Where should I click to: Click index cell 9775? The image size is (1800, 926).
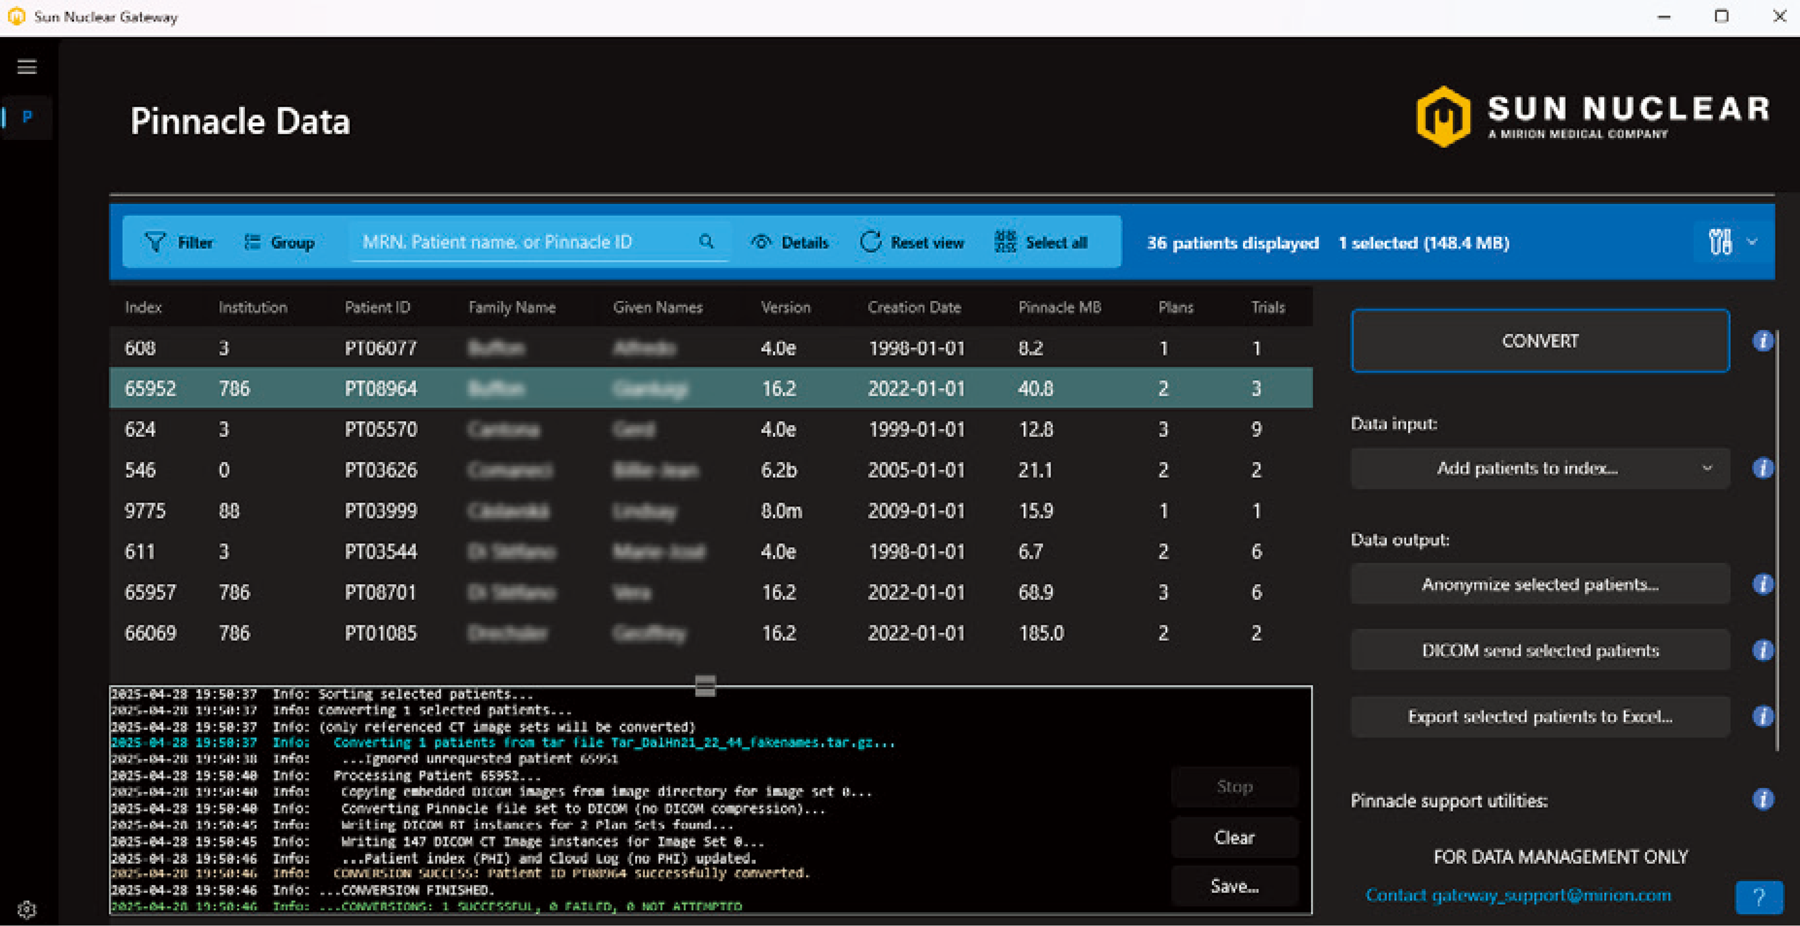(x=145, y=511)
